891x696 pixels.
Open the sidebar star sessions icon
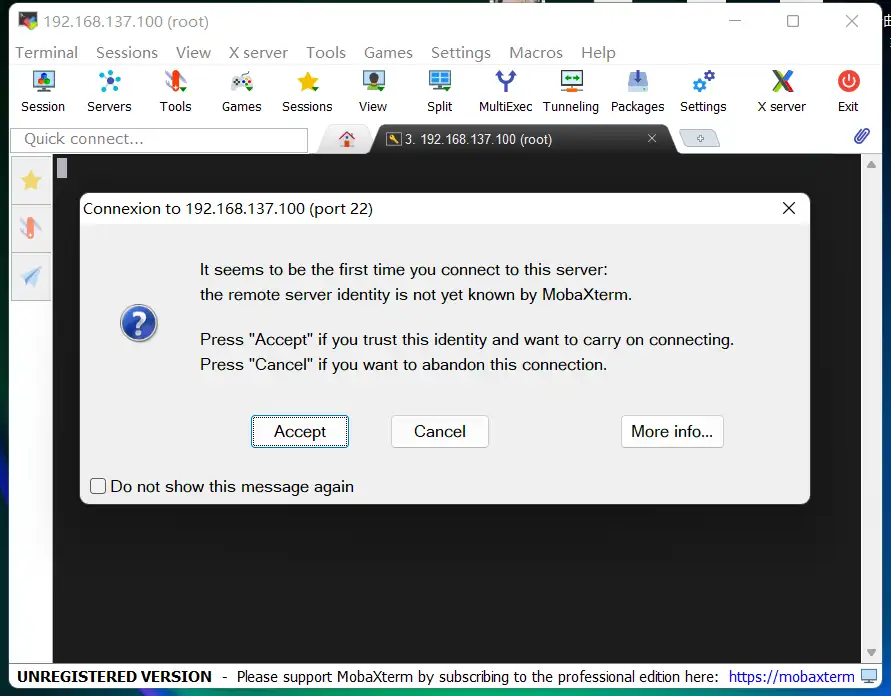click(31, 181)
